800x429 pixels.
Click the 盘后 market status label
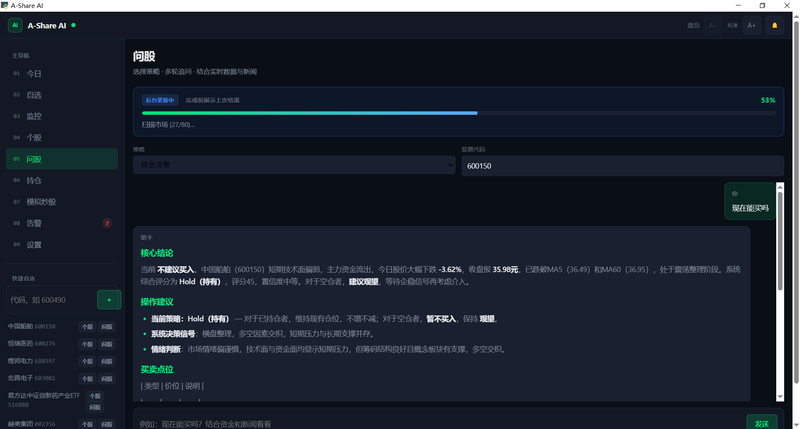pos(693,26)
